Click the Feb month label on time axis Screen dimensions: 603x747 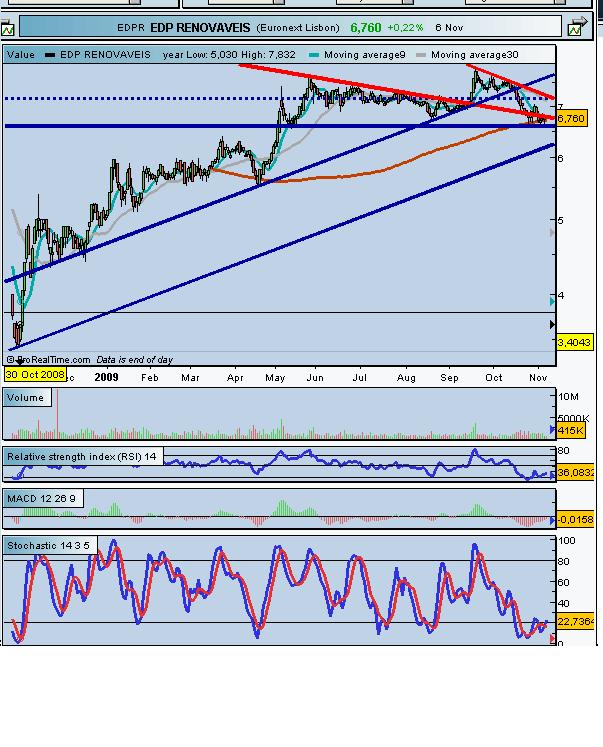point(150,378)
